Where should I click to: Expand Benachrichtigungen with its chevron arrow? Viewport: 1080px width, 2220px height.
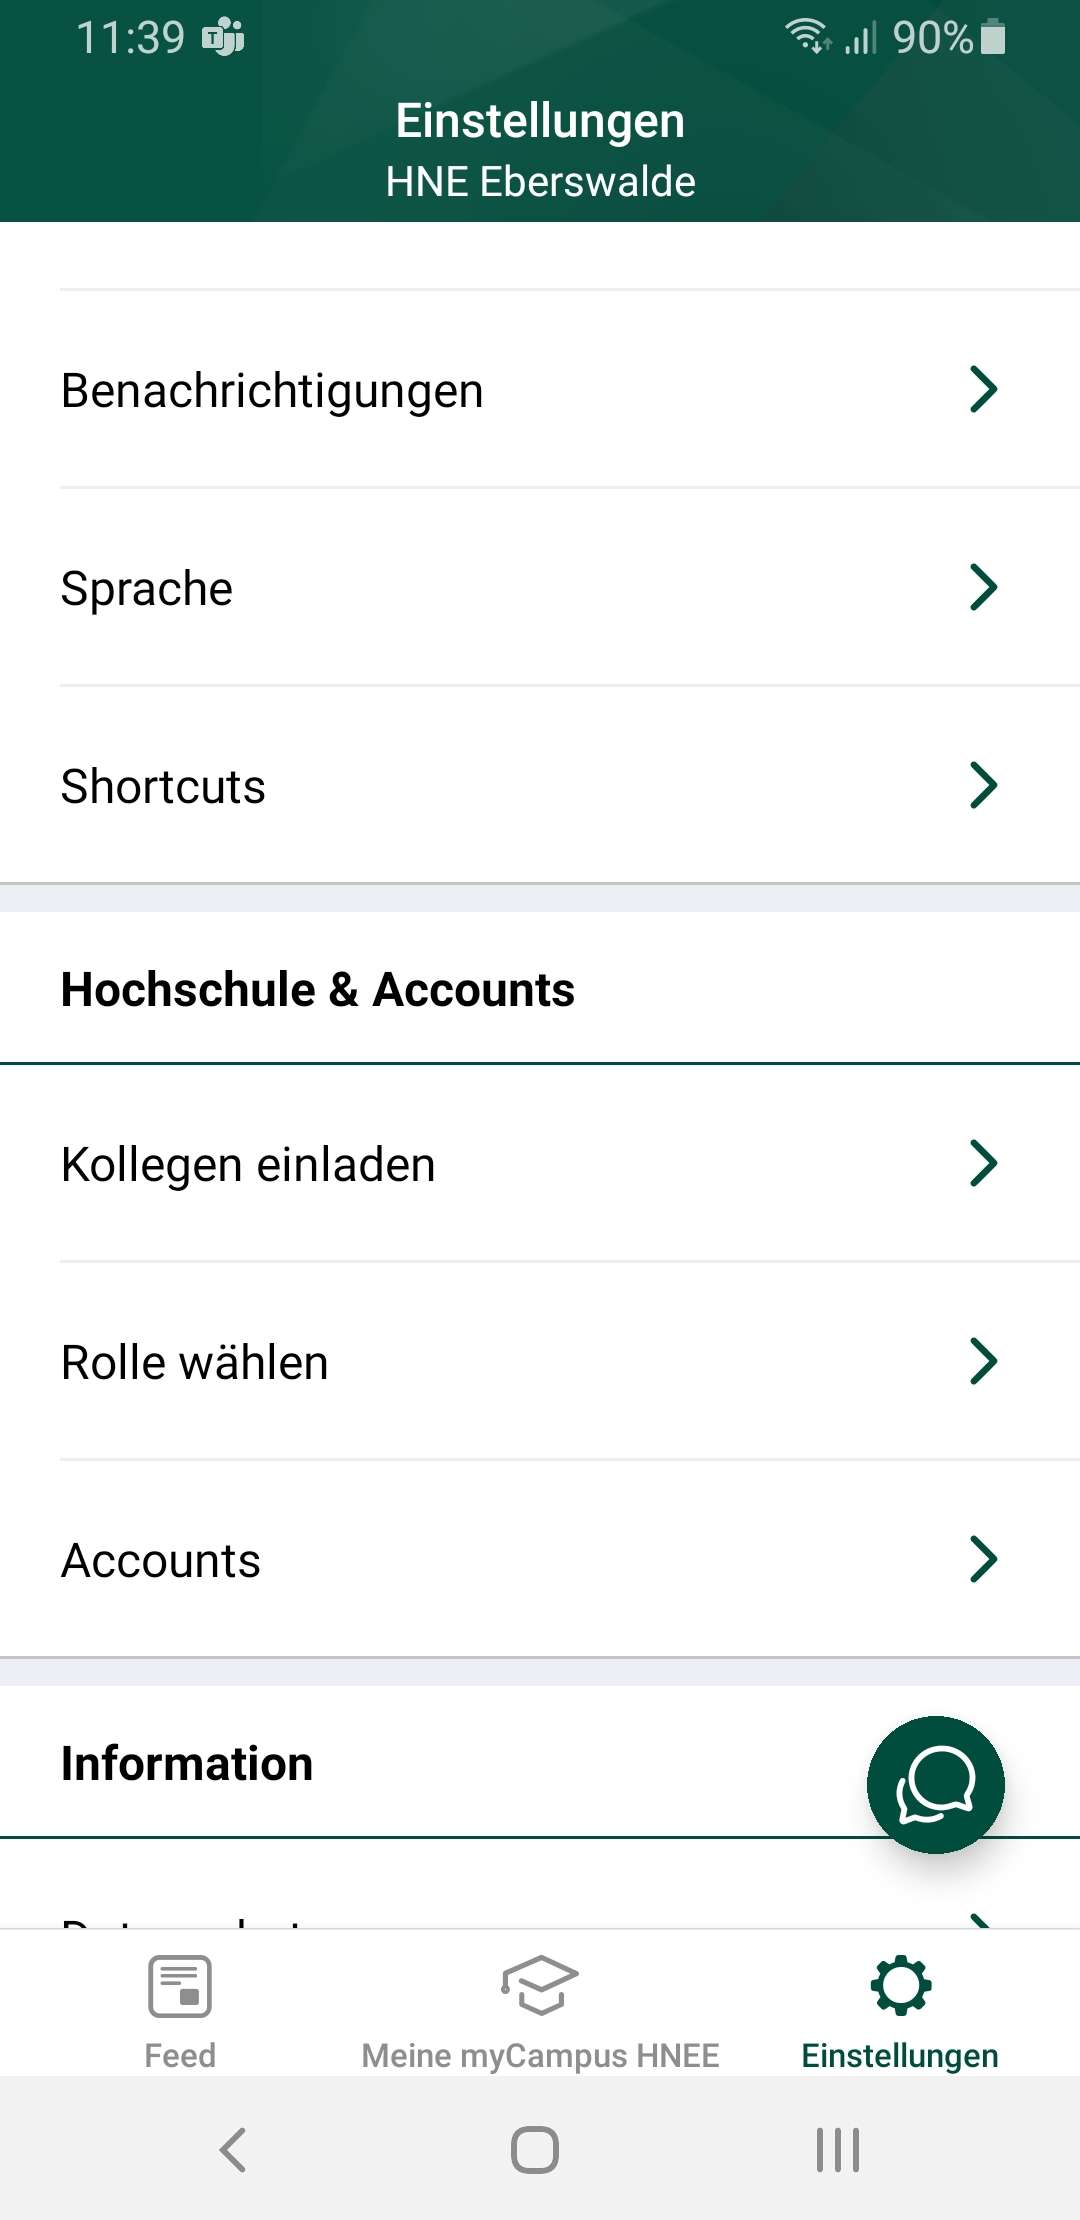tap(983, 389)
